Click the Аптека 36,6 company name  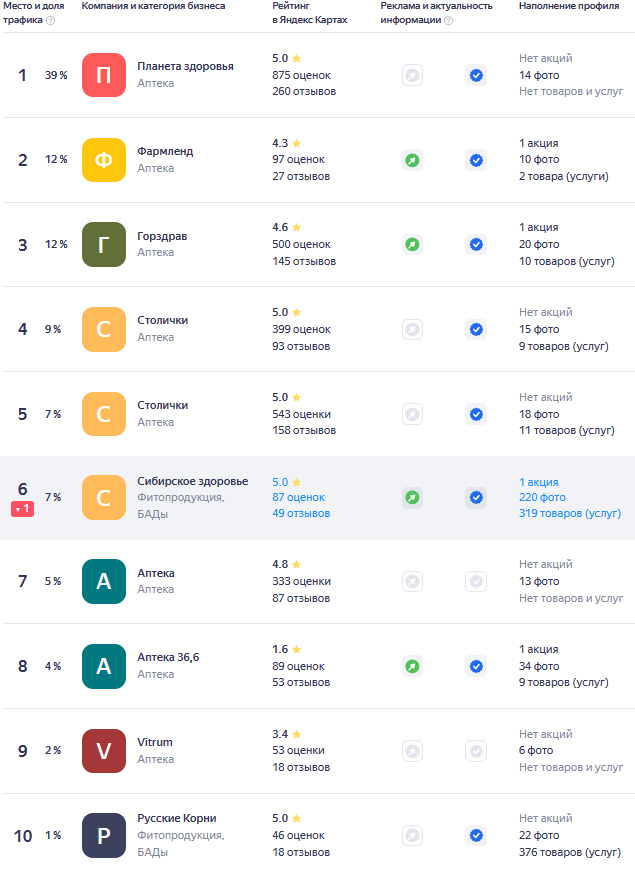tap(168, 657)
